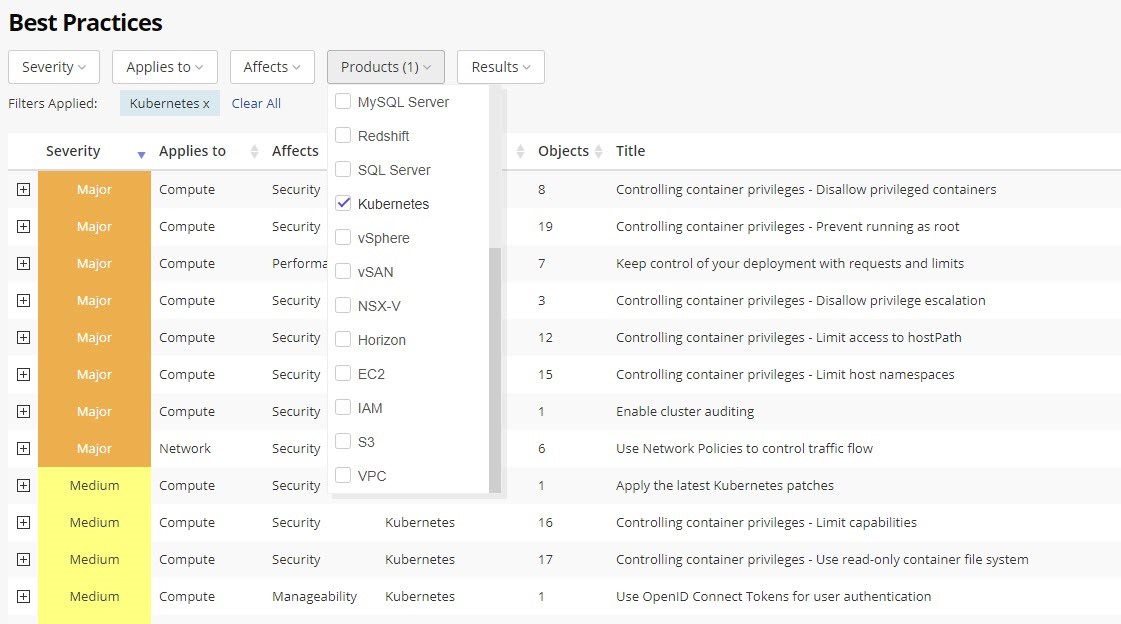Click plus icon for 'Enable cluster auditing' row
Viewport: 1121px width, 624px height.
tap(23, 411)
